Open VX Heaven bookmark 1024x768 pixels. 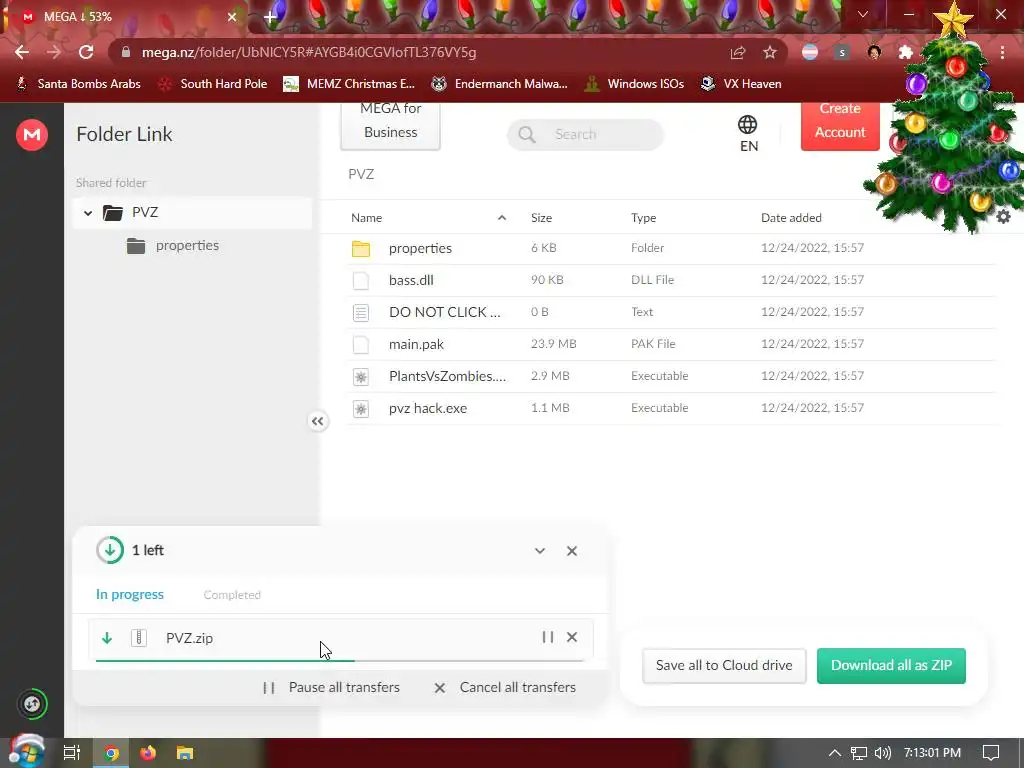pyautogui.click(x=741, y=84)
